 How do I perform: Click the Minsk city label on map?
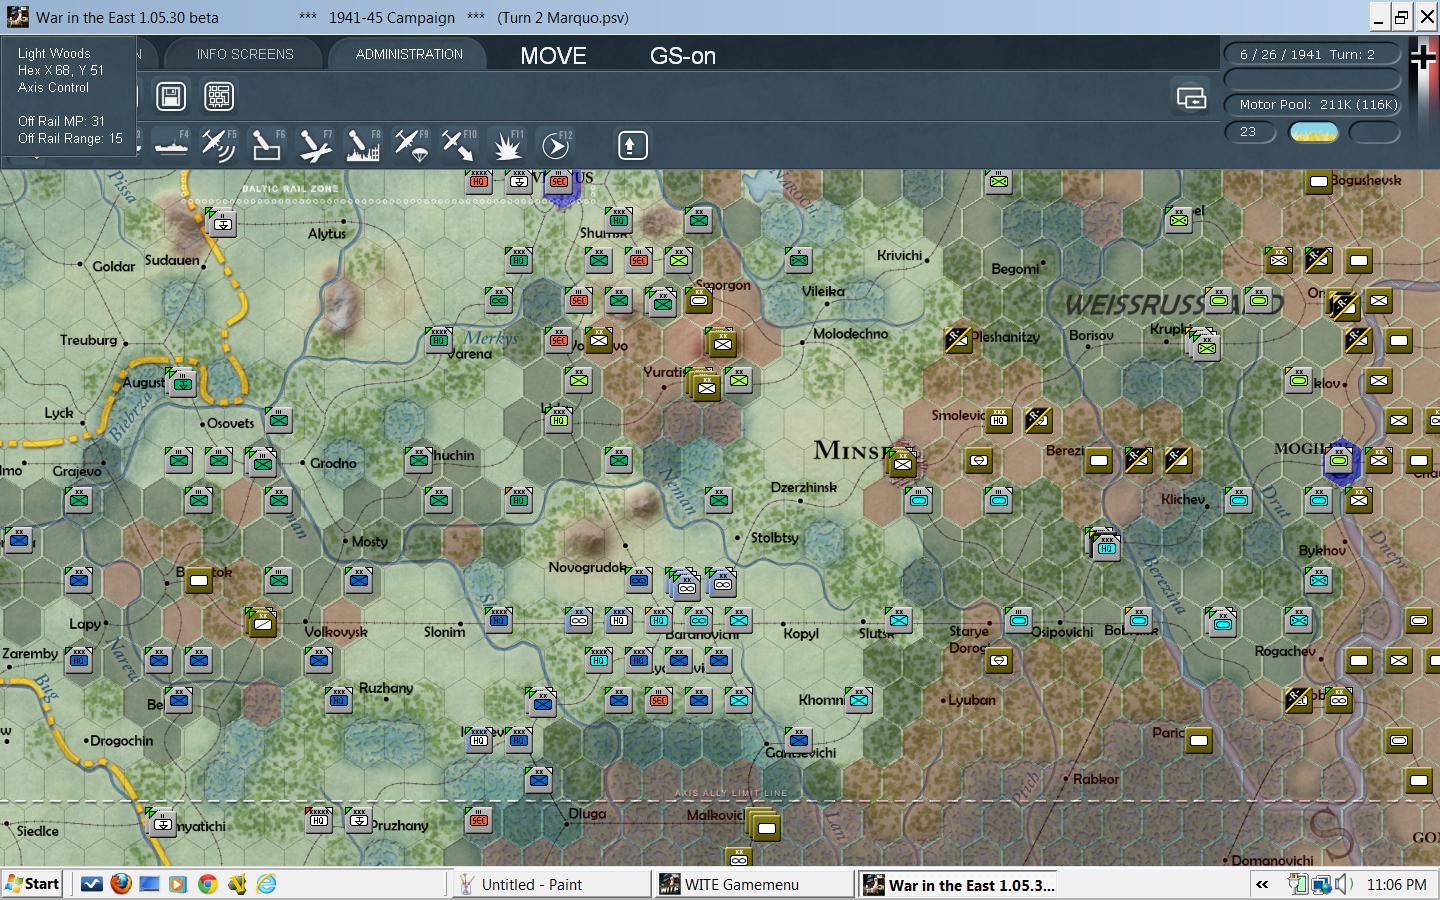[850, 450]
